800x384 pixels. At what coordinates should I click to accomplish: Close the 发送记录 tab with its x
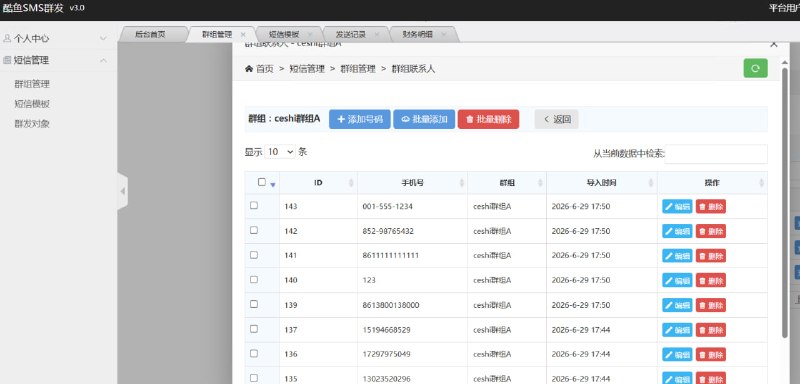tap(377, 35)
